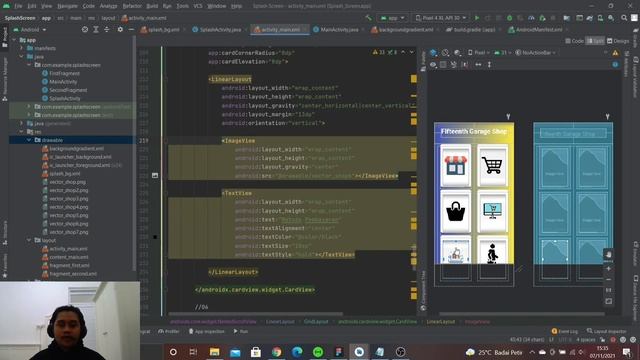The height and width of the screenshot is (360, 640).
Task: Open the Pixel device dropdown in preview toolbar
Action: (479, 53)
